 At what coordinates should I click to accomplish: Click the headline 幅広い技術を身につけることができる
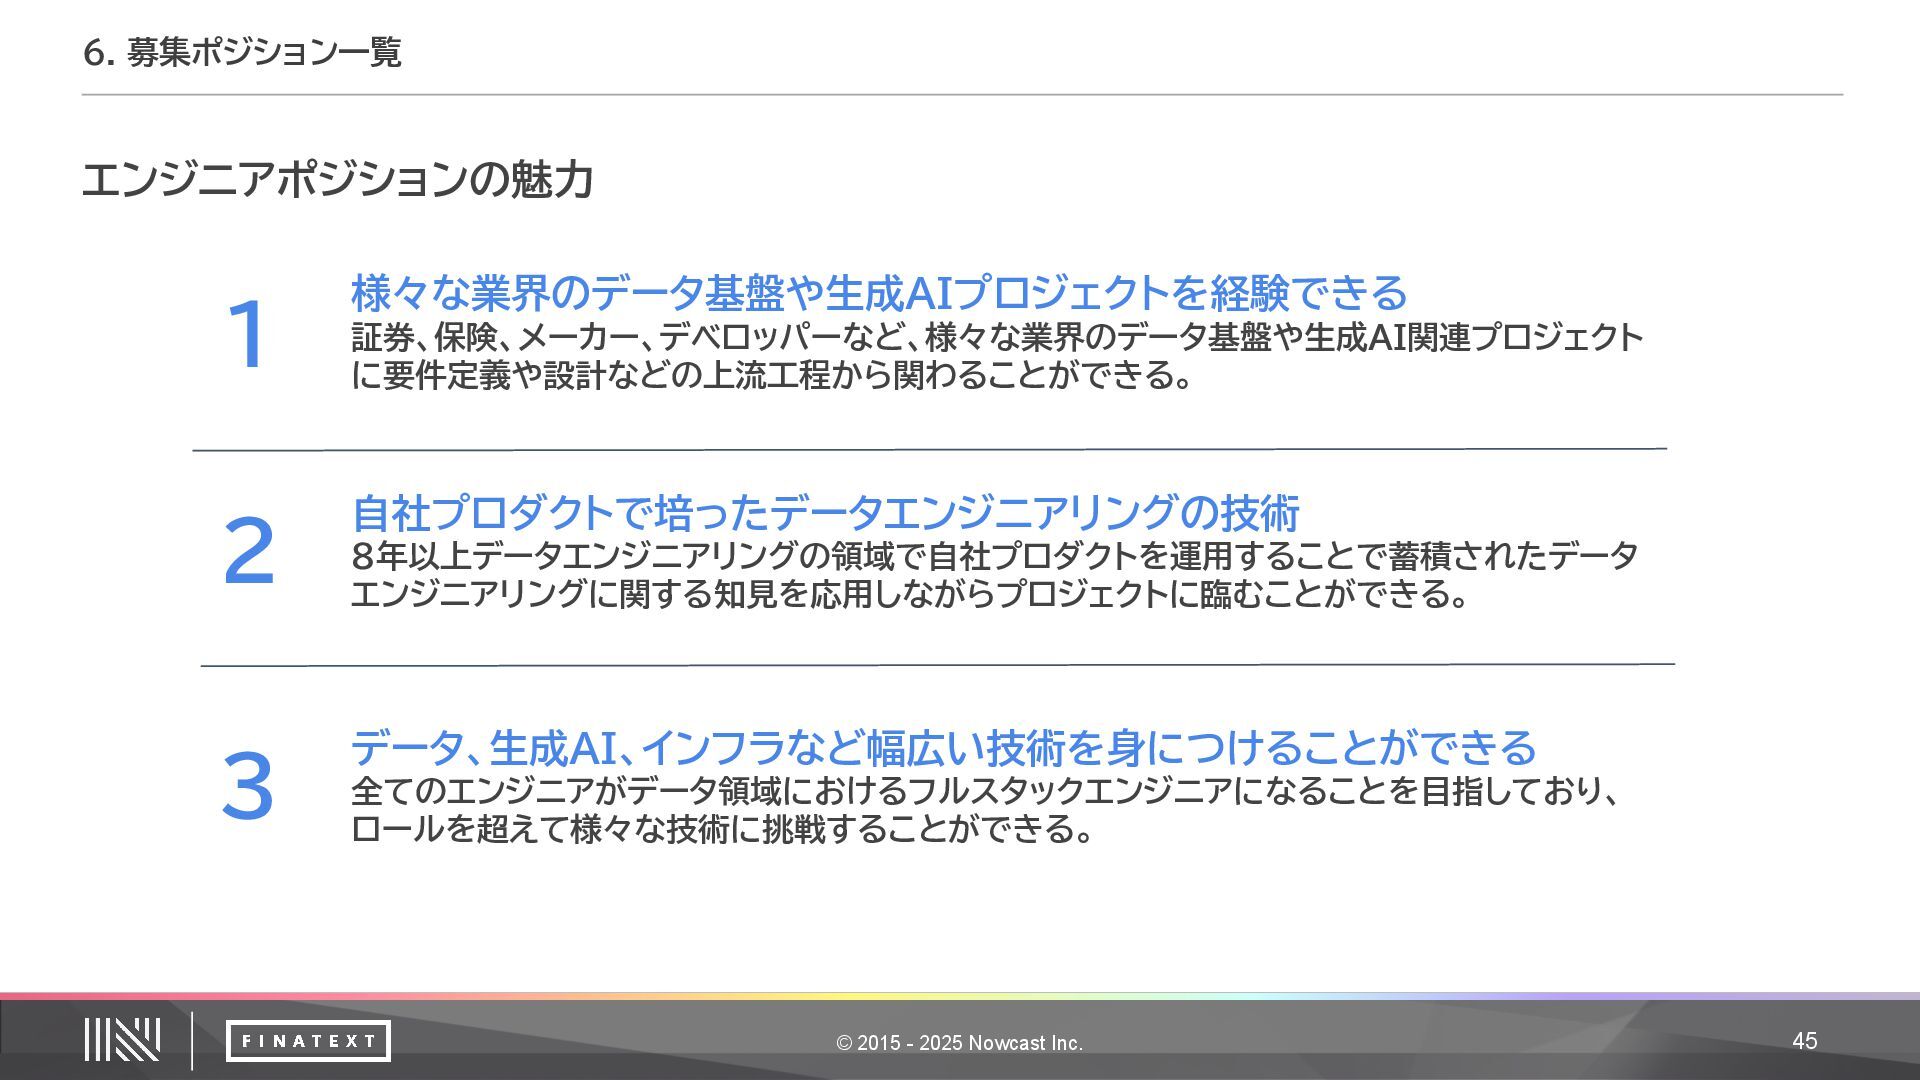942,747
